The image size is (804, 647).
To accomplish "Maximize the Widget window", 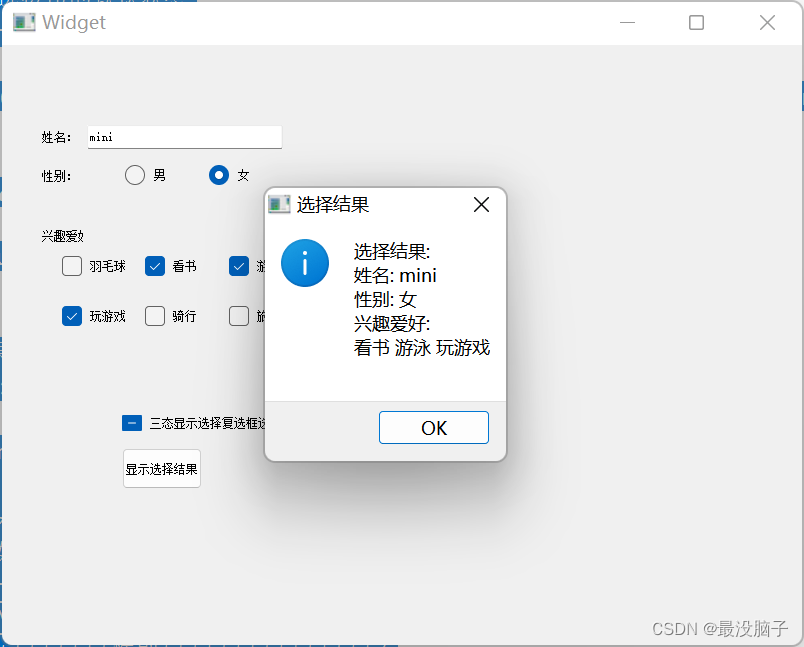I will click(696, 22).
